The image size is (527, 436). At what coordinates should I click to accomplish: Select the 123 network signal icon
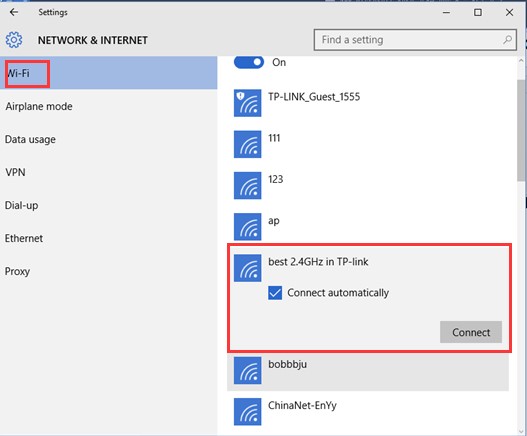tap(247, 186)
